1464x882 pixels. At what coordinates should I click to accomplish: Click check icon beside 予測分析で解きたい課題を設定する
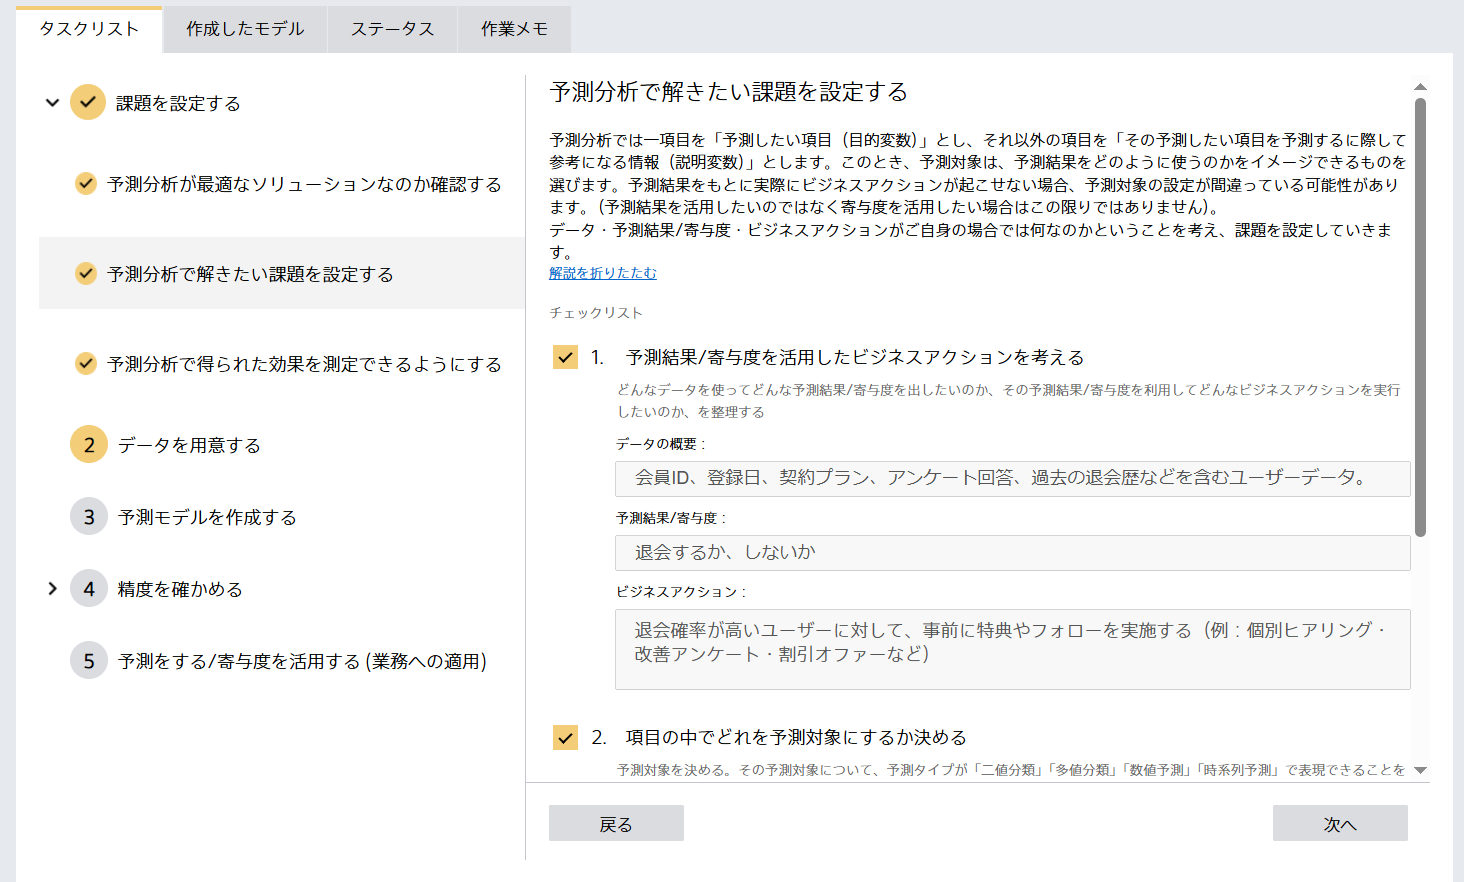click(x=86, y=274)
